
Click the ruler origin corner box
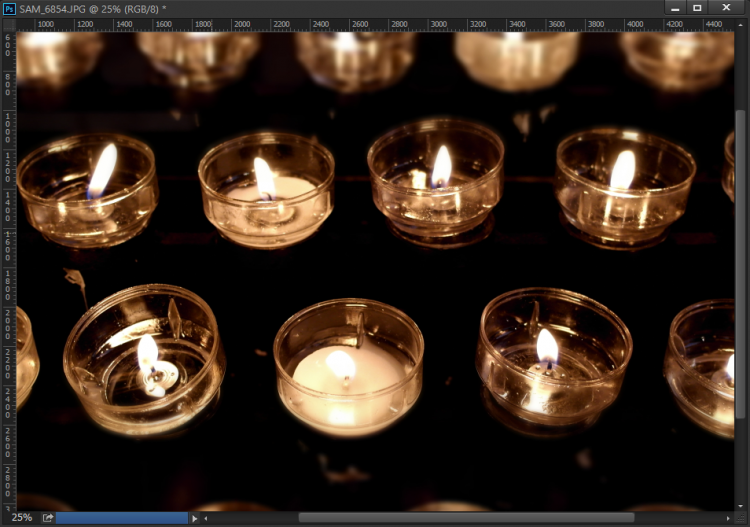pyautogui.click(x=9, y=24)
